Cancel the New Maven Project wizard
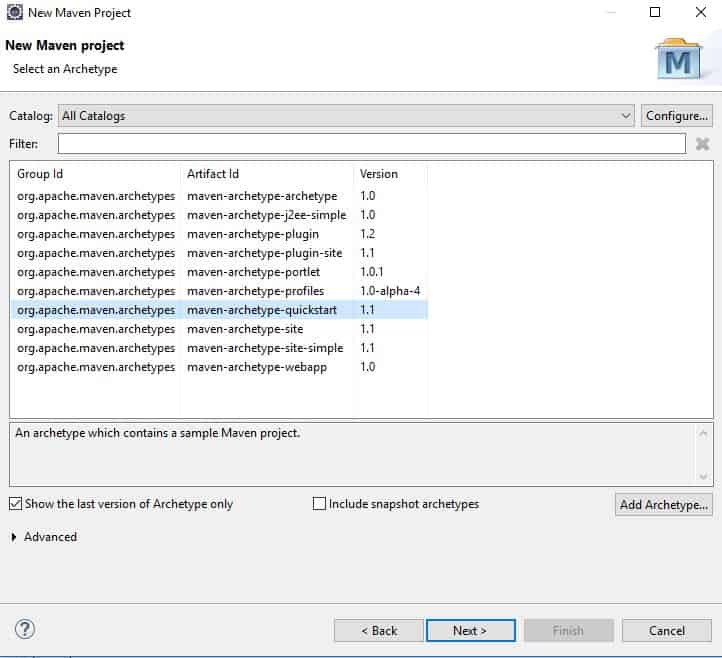 pos(666,630)
